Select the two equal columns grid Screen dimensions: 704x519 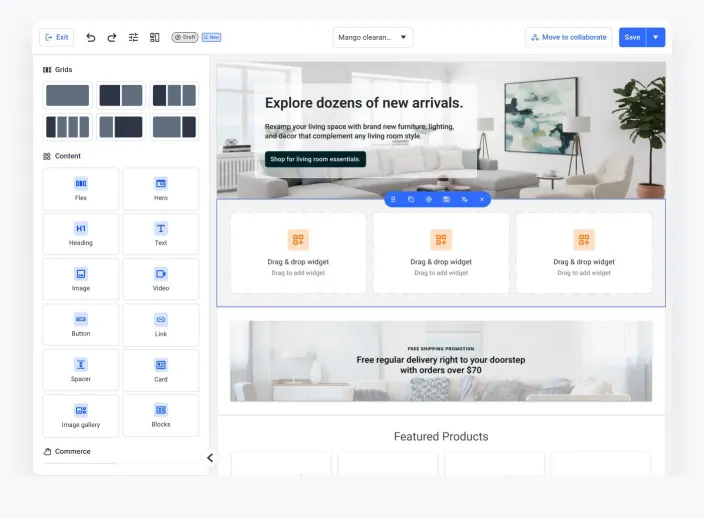coord(121,95)
